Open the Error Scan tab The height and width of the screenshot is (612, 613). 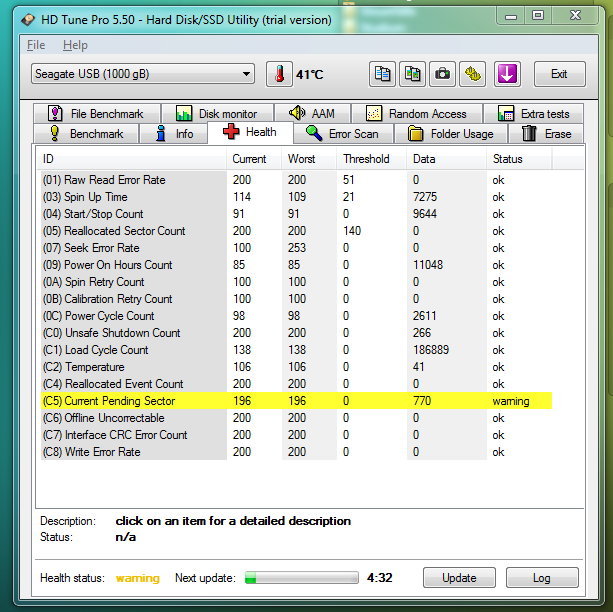pos(343,134)
